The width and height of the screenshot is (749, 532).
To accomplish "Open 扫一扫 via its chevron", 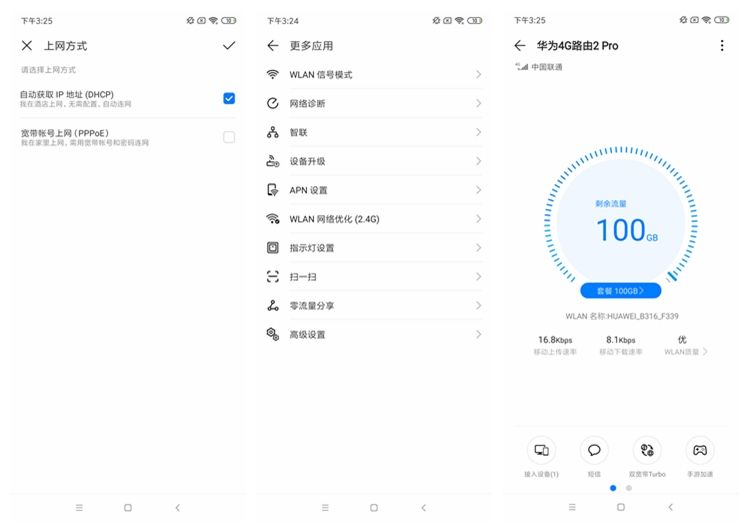I will click(478, 277).
